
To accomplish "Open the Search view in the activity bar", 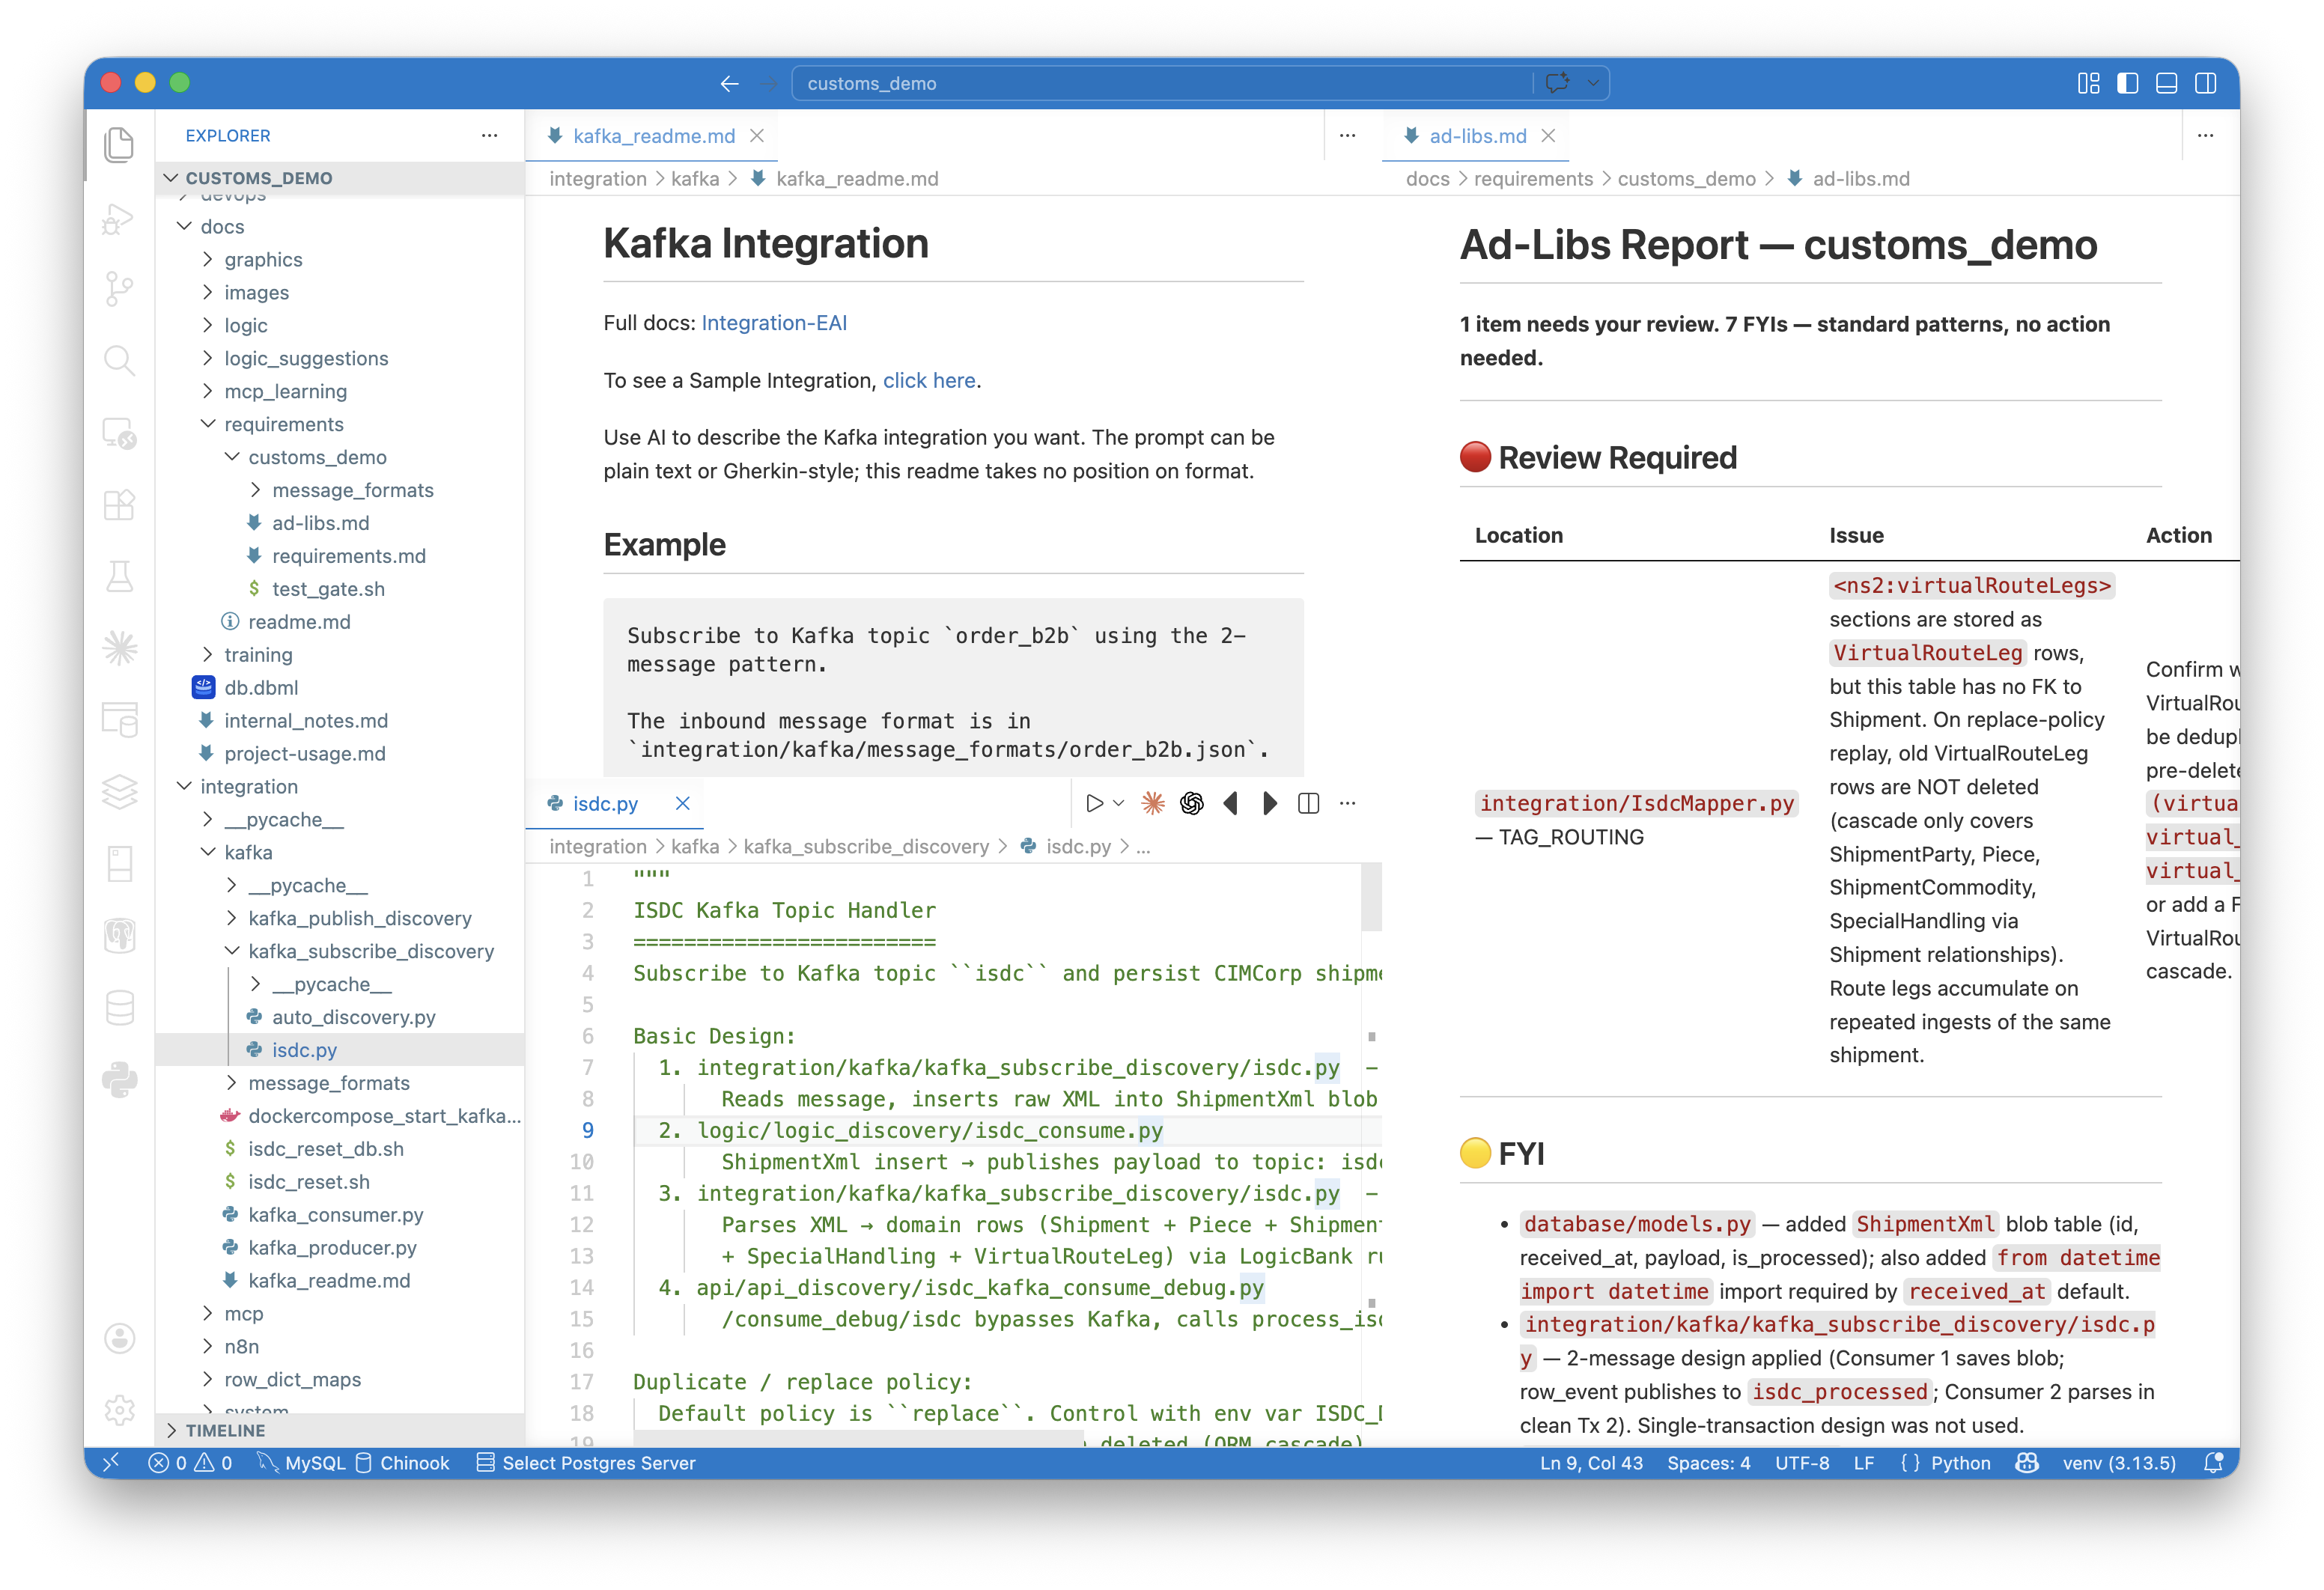I will click(119, 360).
